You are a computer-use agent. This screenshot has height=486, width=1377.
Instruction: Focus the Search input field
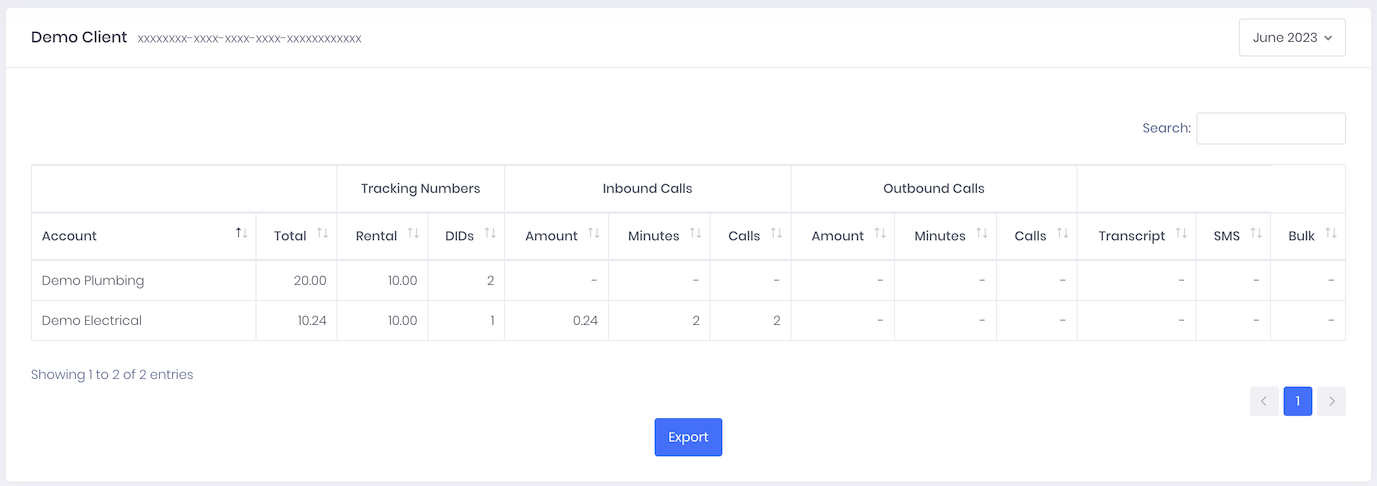coord(1271,128)
